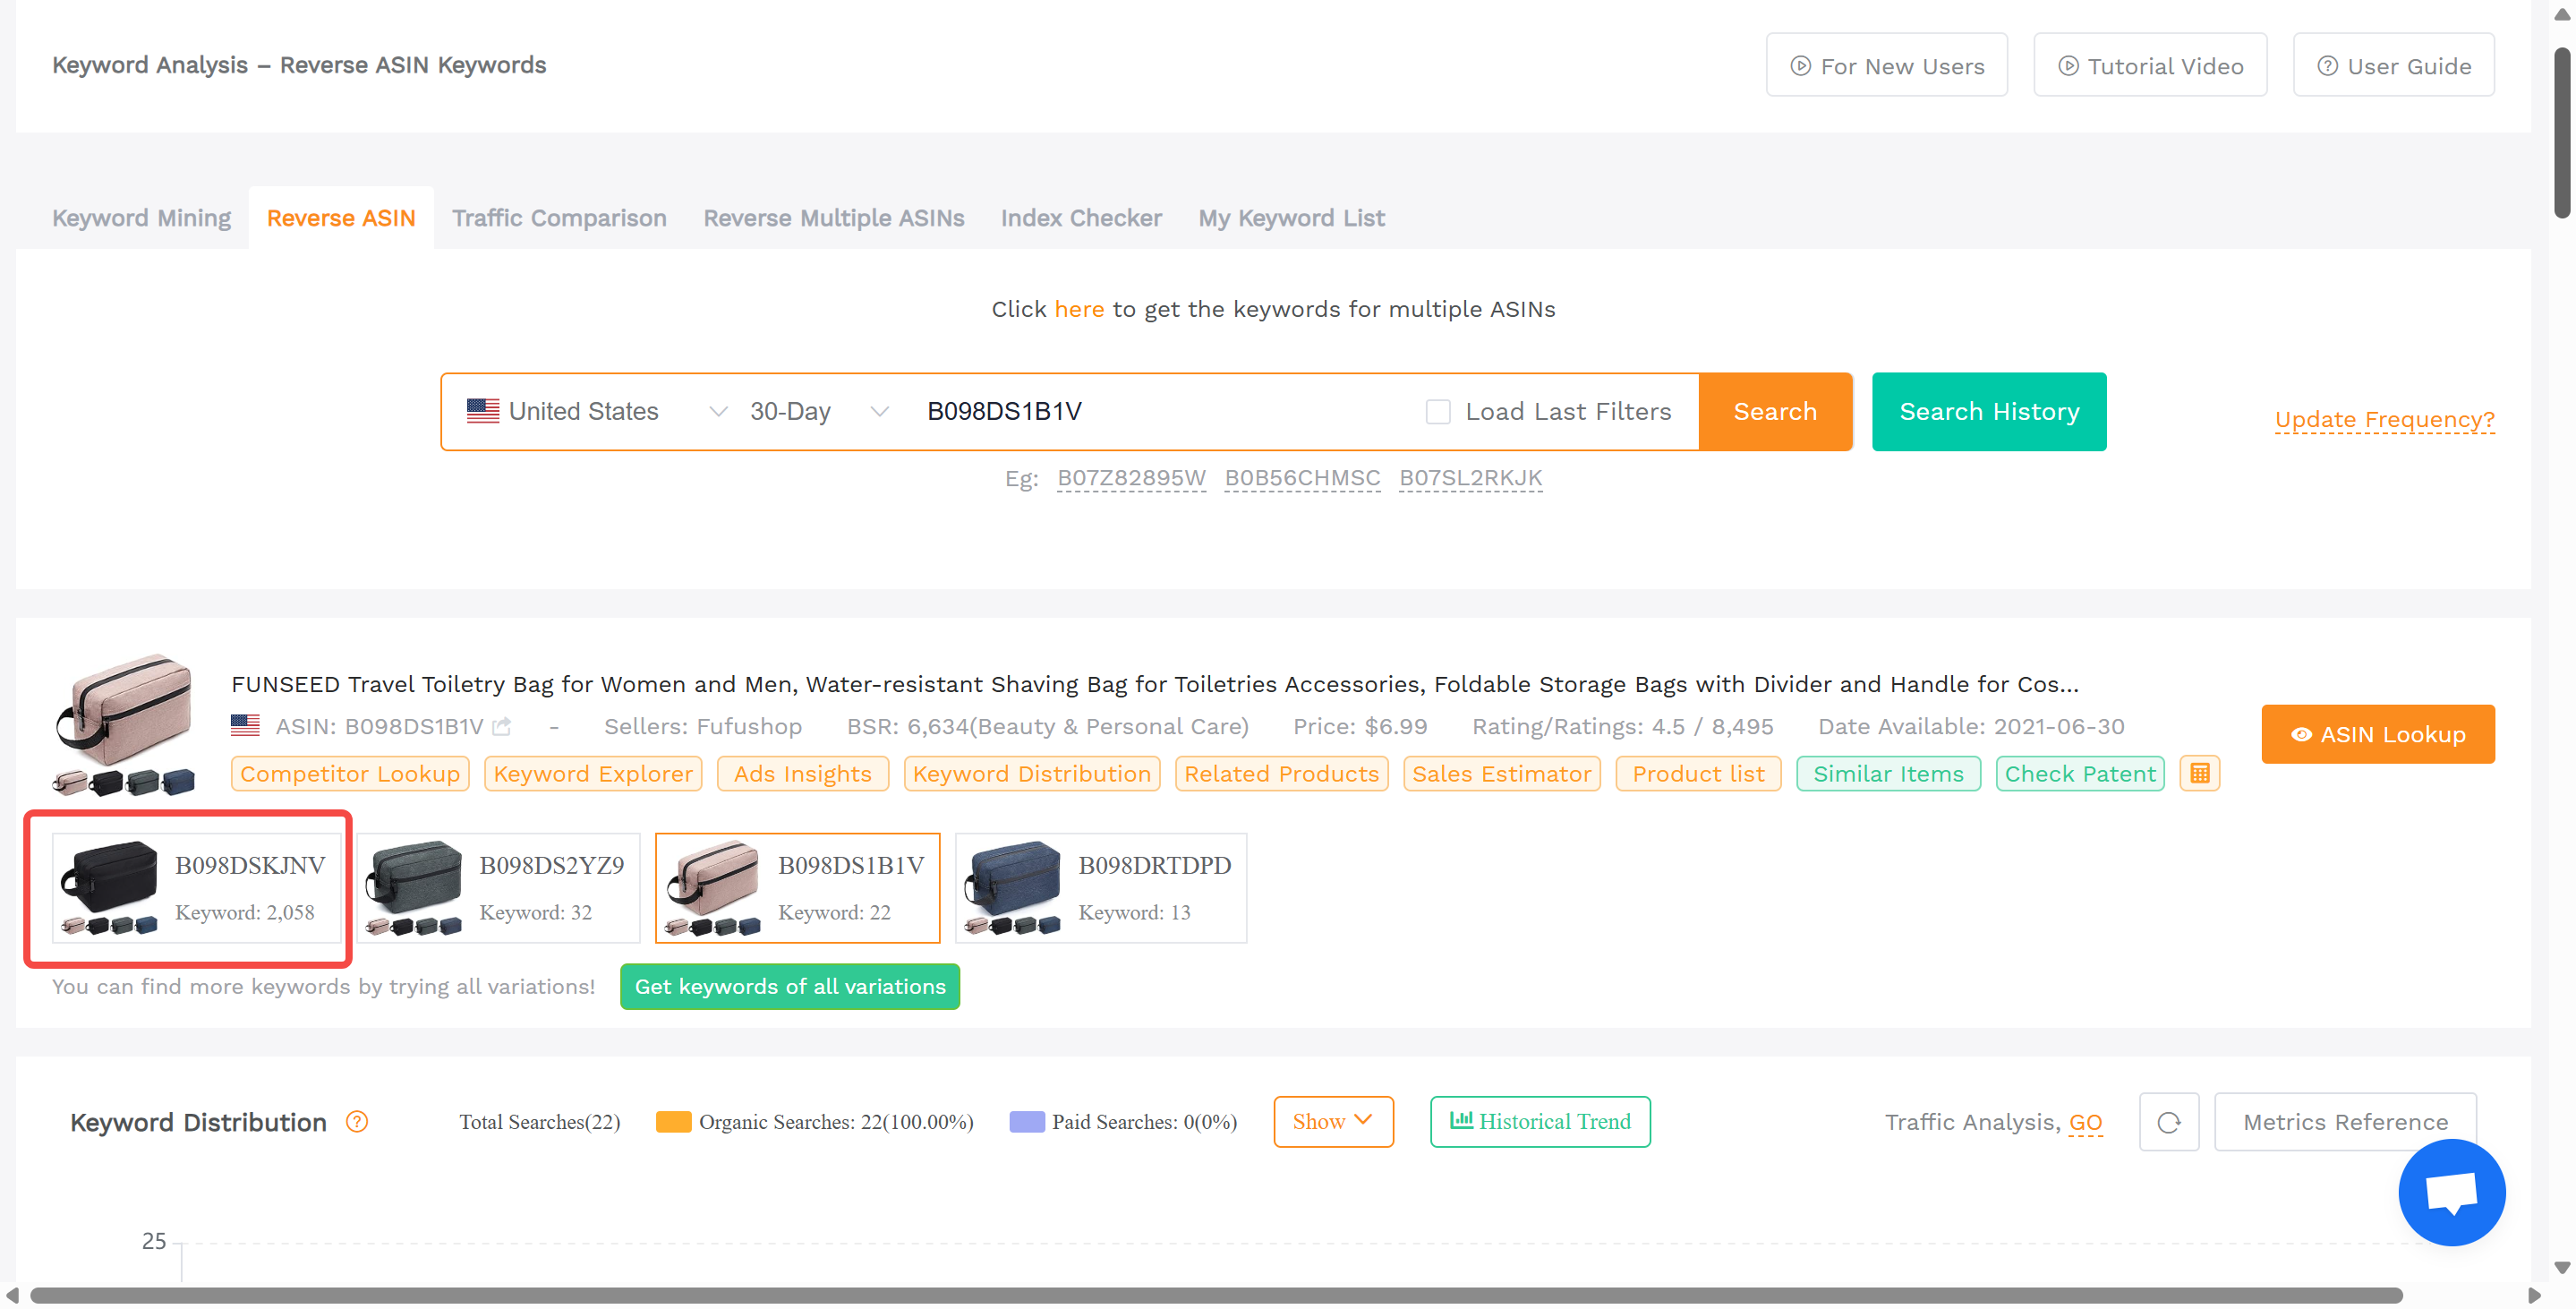Click the Similar Items tag
This screenshot has width=2576, height=1309.
point(1887,773)
